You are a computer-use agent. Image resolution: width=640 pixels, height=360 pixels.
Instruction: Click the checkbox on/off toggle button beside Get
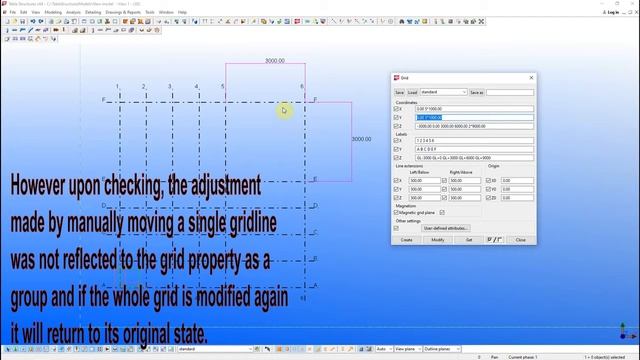tap(494, 240)
